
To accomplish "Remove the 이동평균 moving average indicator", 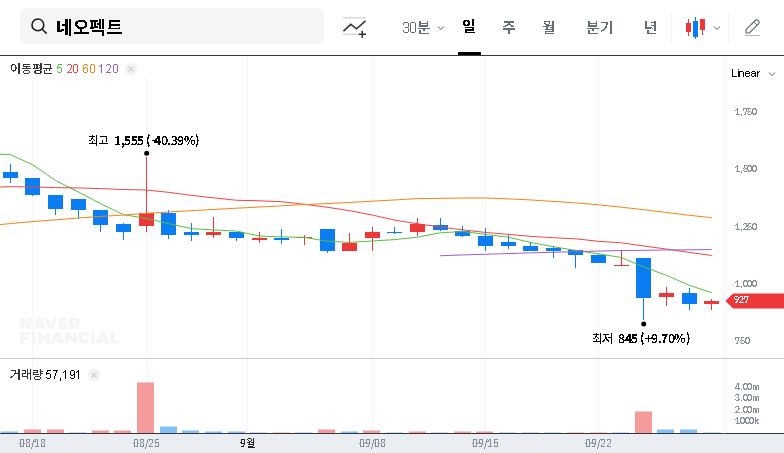I will 130,68.
